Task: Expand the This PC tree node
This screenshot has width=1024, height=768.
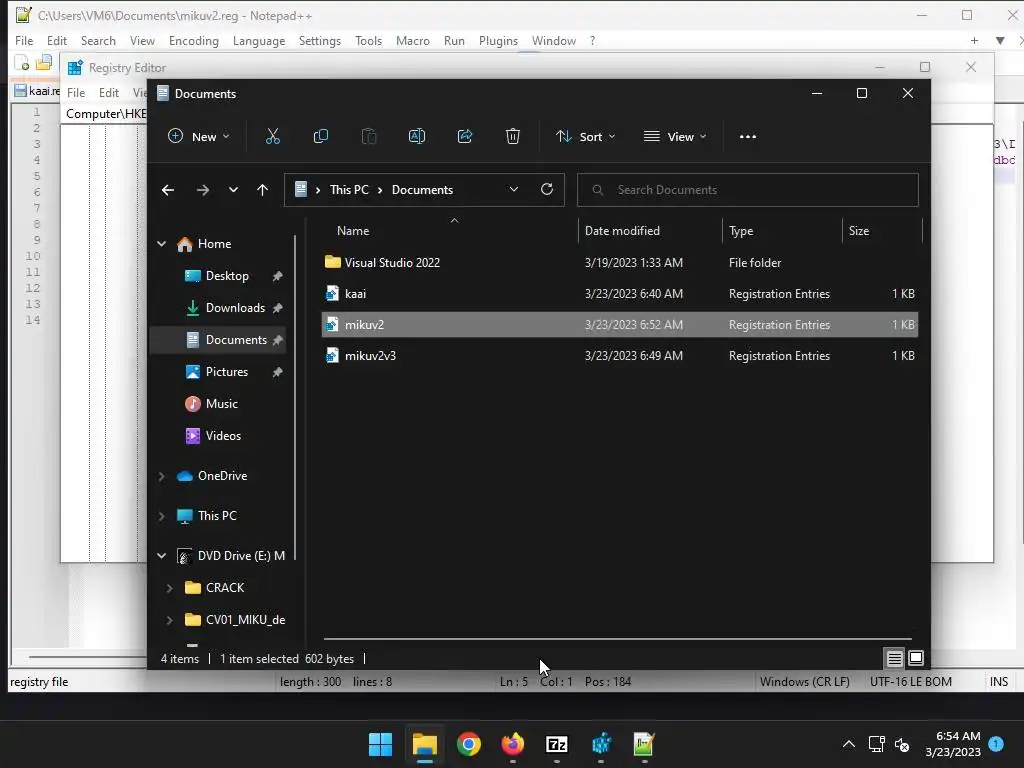Action: pos(161,516)
